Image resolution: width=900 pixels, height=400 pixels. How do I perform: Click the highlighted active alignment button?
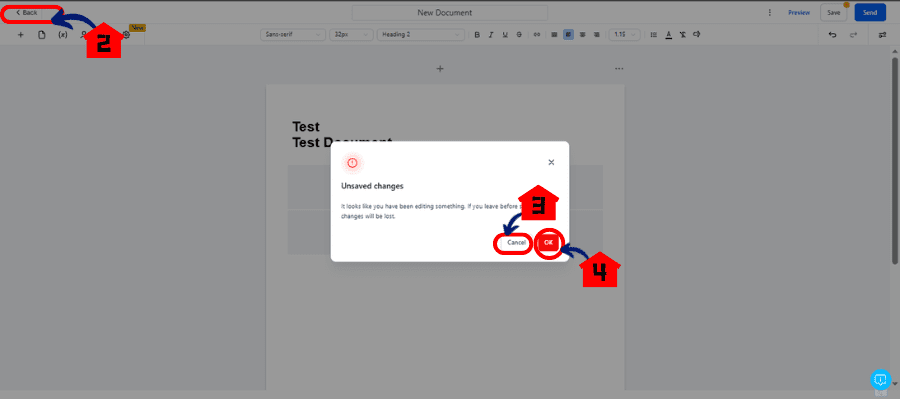point(568,35)
